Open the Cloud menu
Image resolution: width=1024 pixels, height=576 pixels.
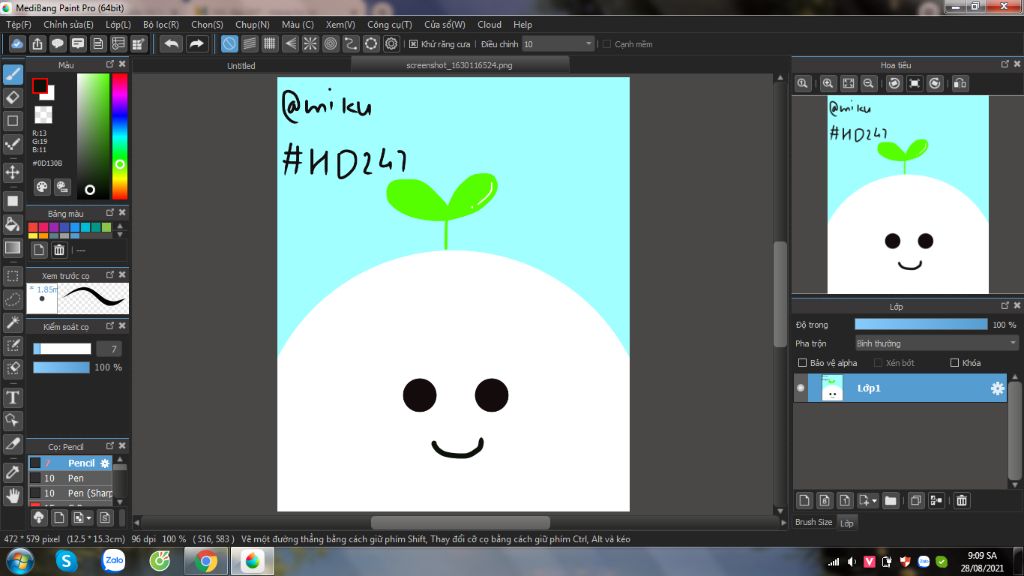[489, 24]
